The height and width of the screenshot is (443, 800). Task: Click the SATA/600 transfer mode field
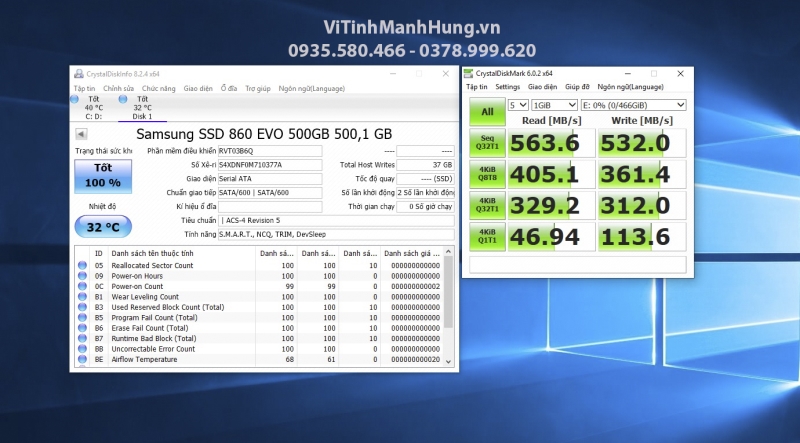click(x=270, y=192)
